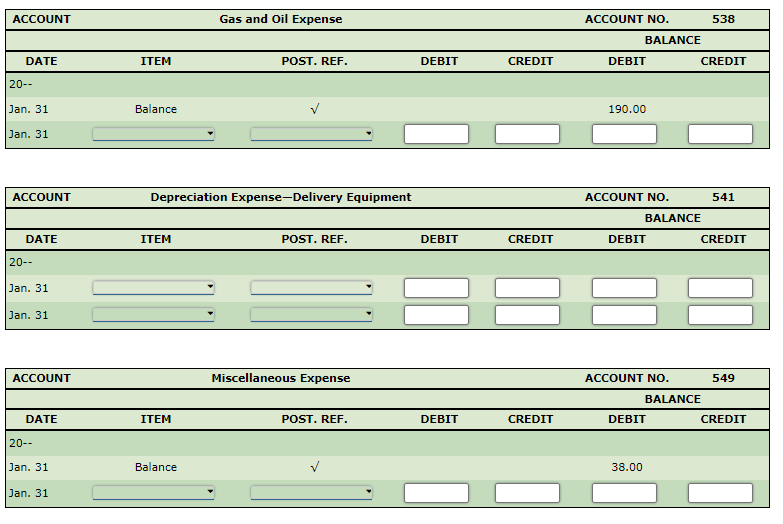This screenshot has width=783, height=524.
Task: Click the 38.00 balance in Miscellaneous Expense
Action: click(x=627, y=467)
